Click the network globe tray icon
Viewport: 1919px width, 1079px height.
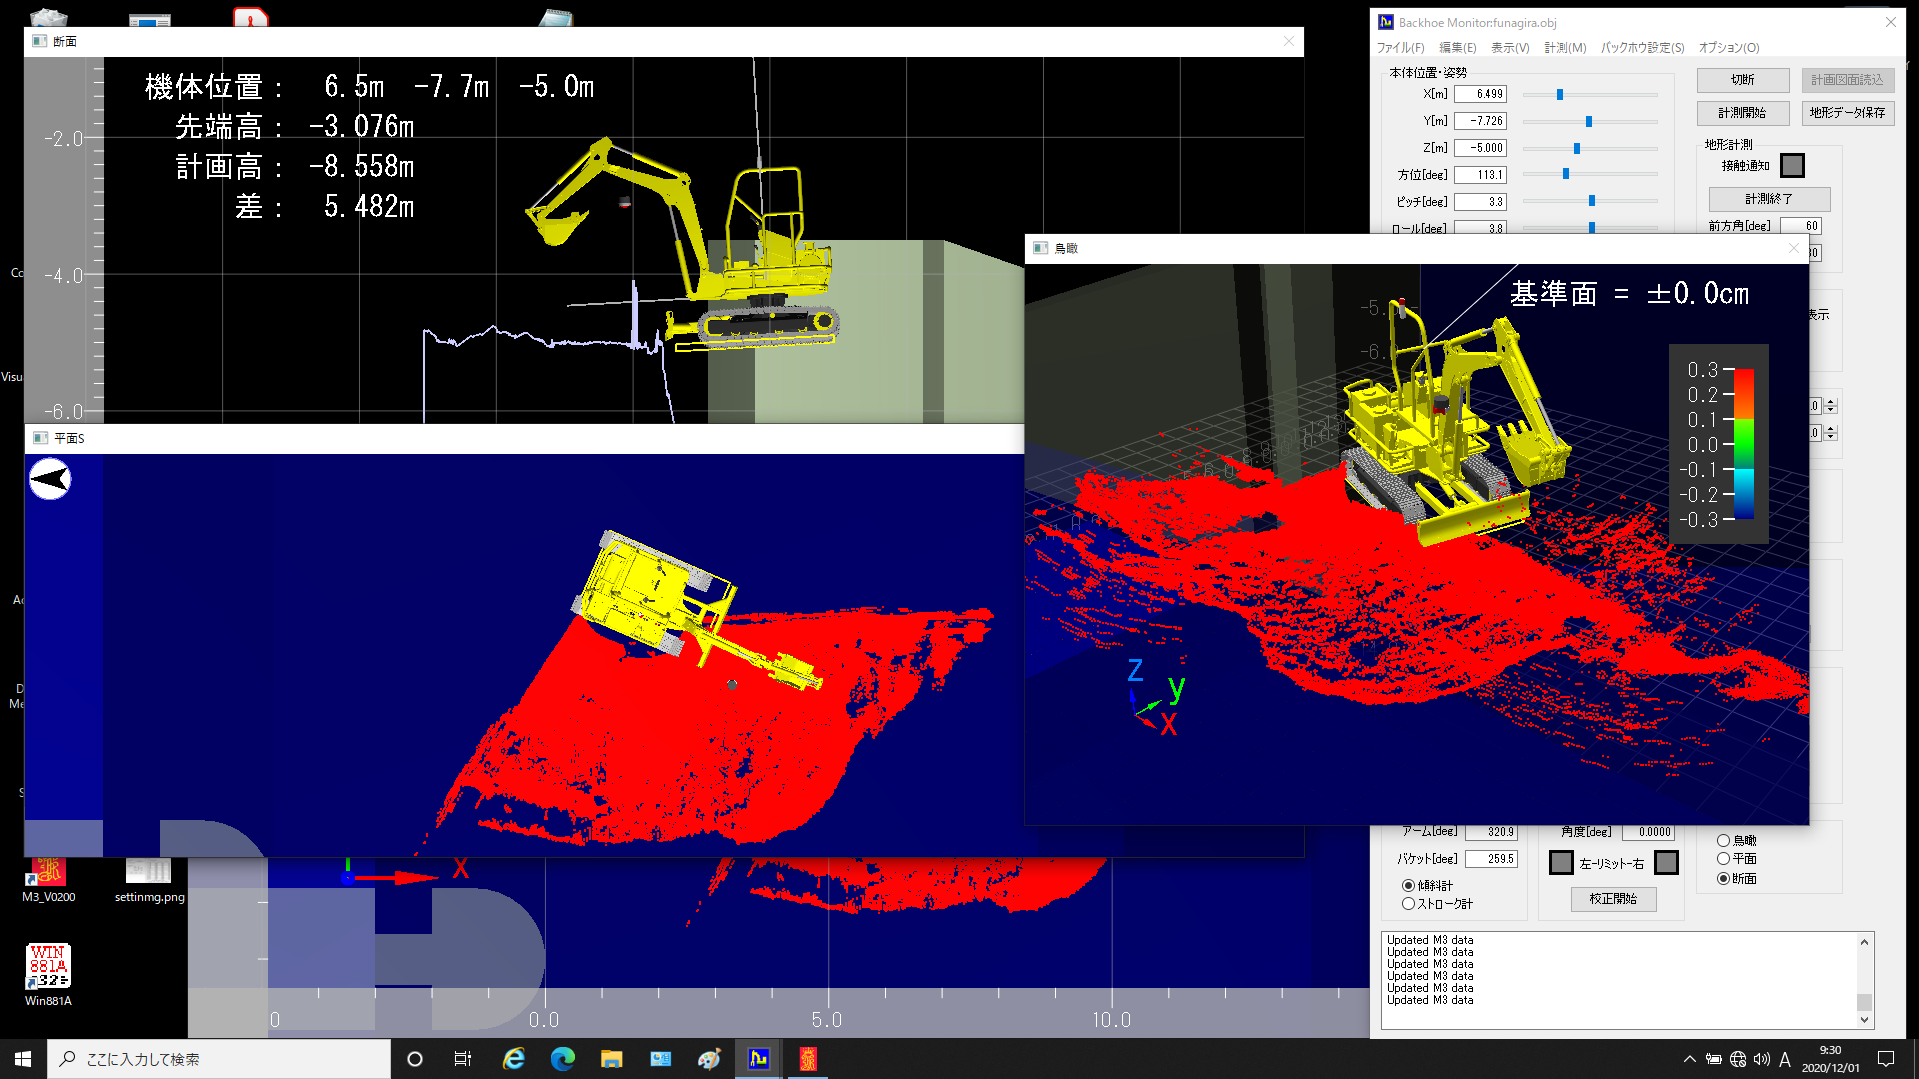coord(1738,1059)
